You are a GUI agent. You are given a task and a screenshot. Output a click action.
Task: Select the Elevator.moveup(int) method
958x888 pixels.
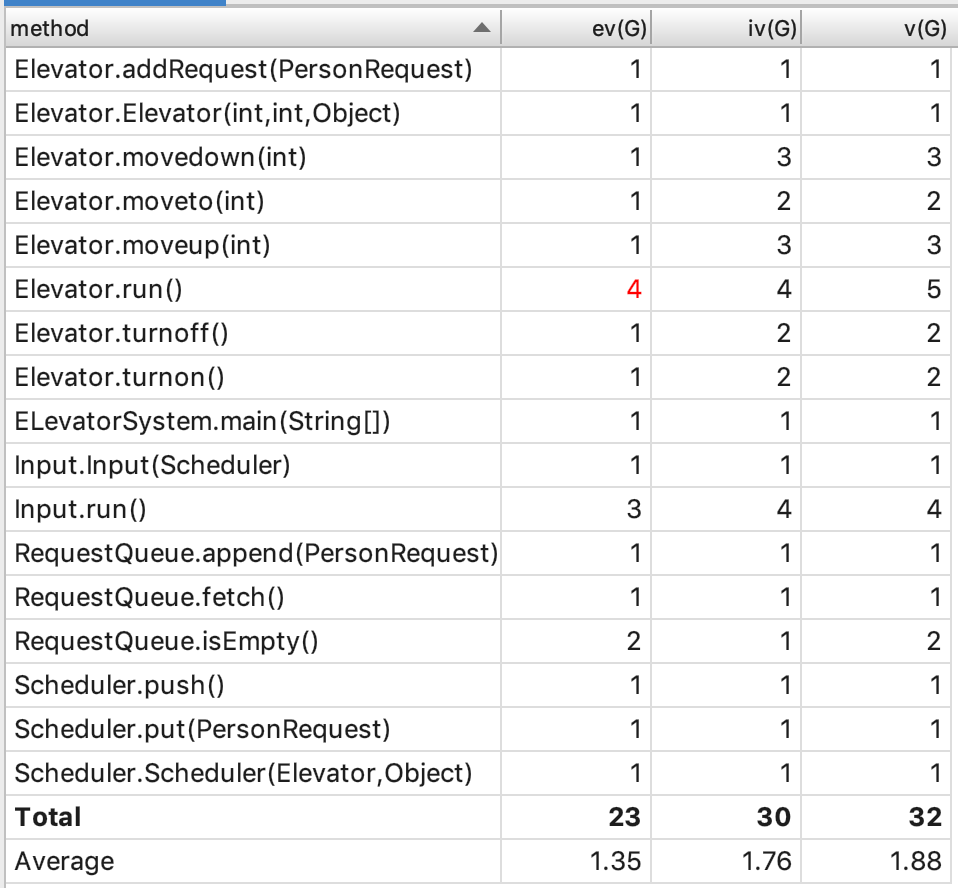[142, 246]
